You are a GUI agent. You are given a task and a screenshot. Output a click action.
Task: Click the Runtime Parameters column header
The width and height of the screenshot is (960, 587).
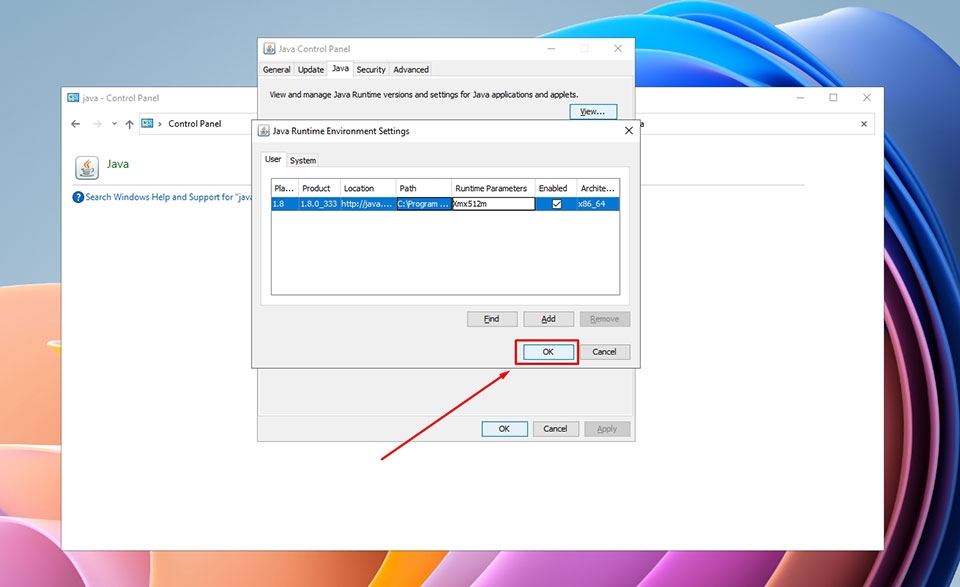pyautogui.click(x=493, y=188)
